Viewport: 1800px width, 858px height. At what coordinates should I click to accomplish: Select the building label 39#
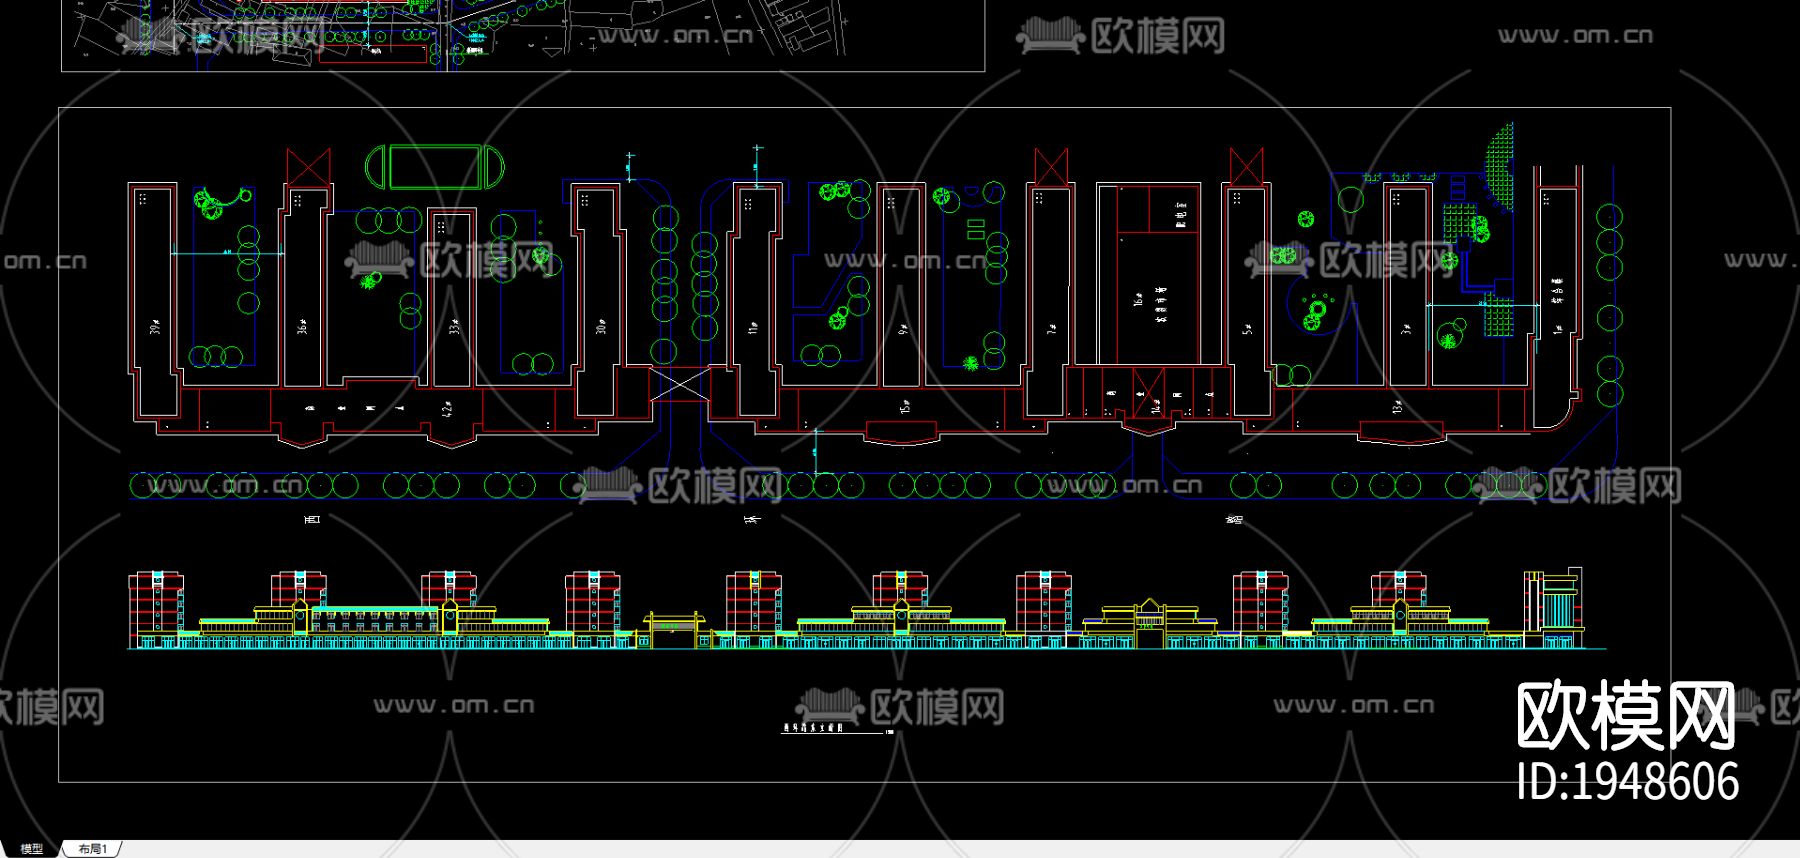156,326
